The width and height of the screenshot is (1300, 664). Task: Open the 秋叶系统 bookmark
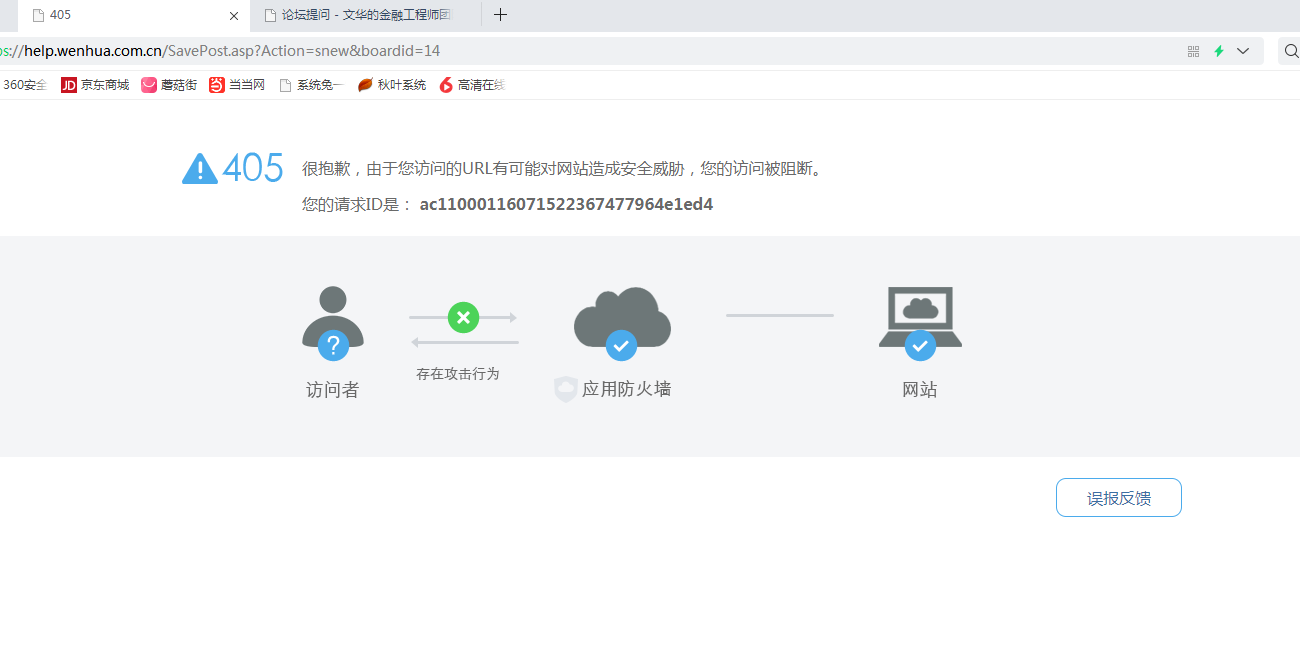click(x=392, y=85)
